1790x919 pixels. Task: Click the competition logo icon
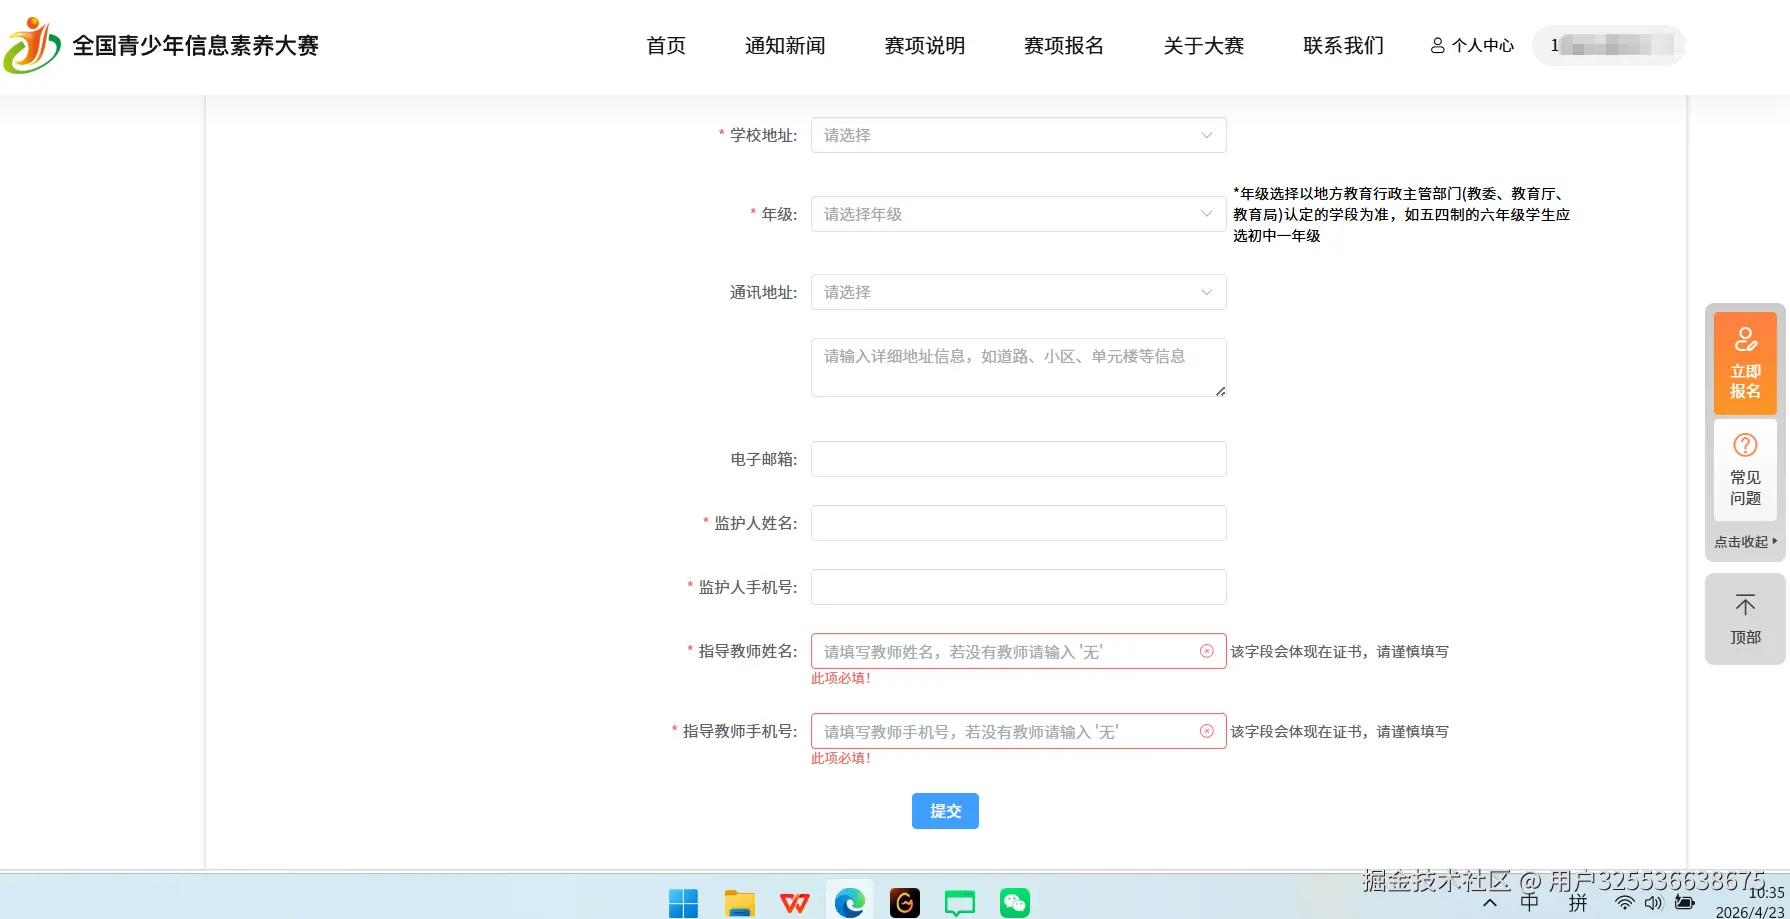pos(32,45)
